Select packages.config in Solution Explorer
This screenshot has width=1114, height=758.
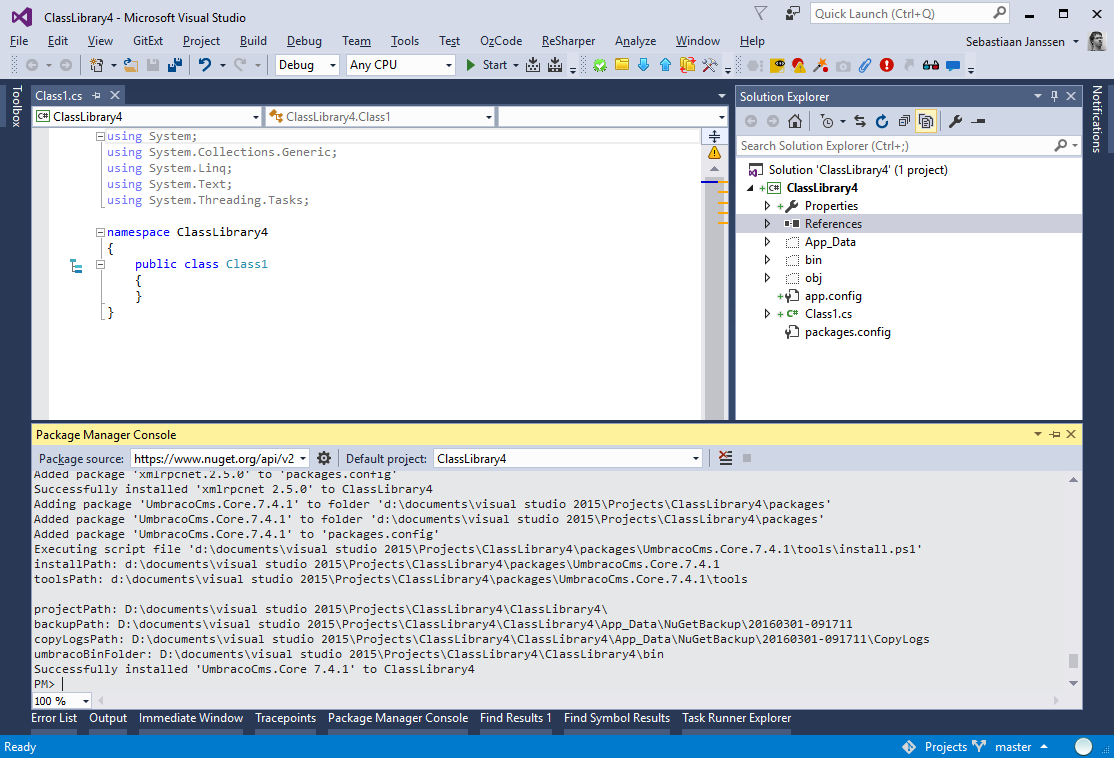coord(848,332)
